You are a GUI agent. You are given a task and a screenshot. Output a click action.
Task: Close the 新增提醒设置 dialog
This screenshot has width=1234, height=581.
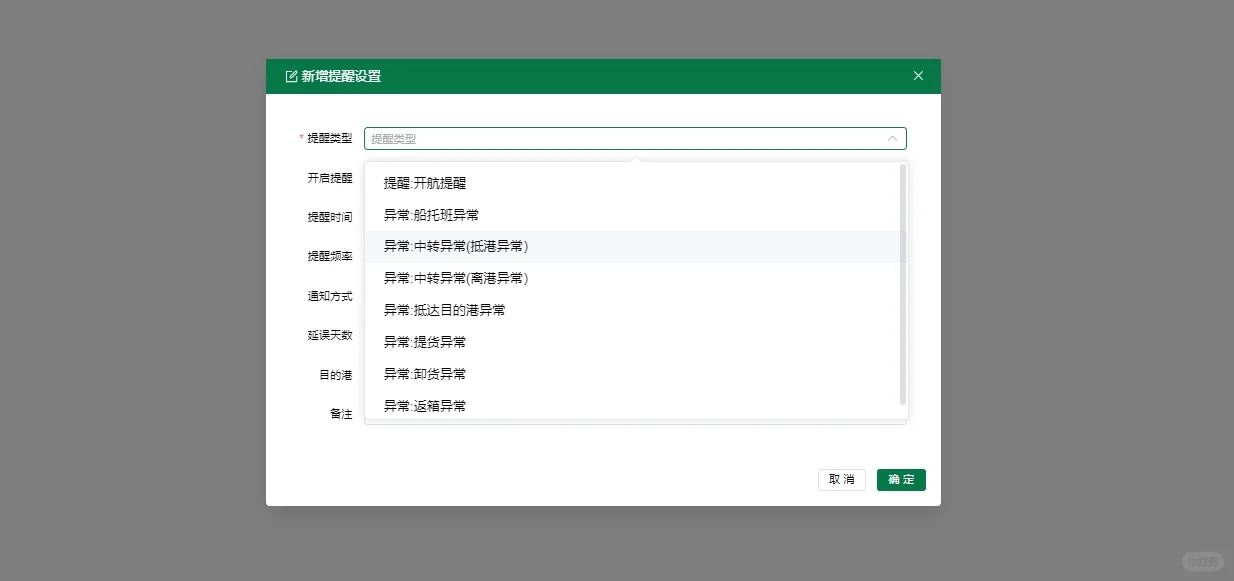tap(918, 75)
